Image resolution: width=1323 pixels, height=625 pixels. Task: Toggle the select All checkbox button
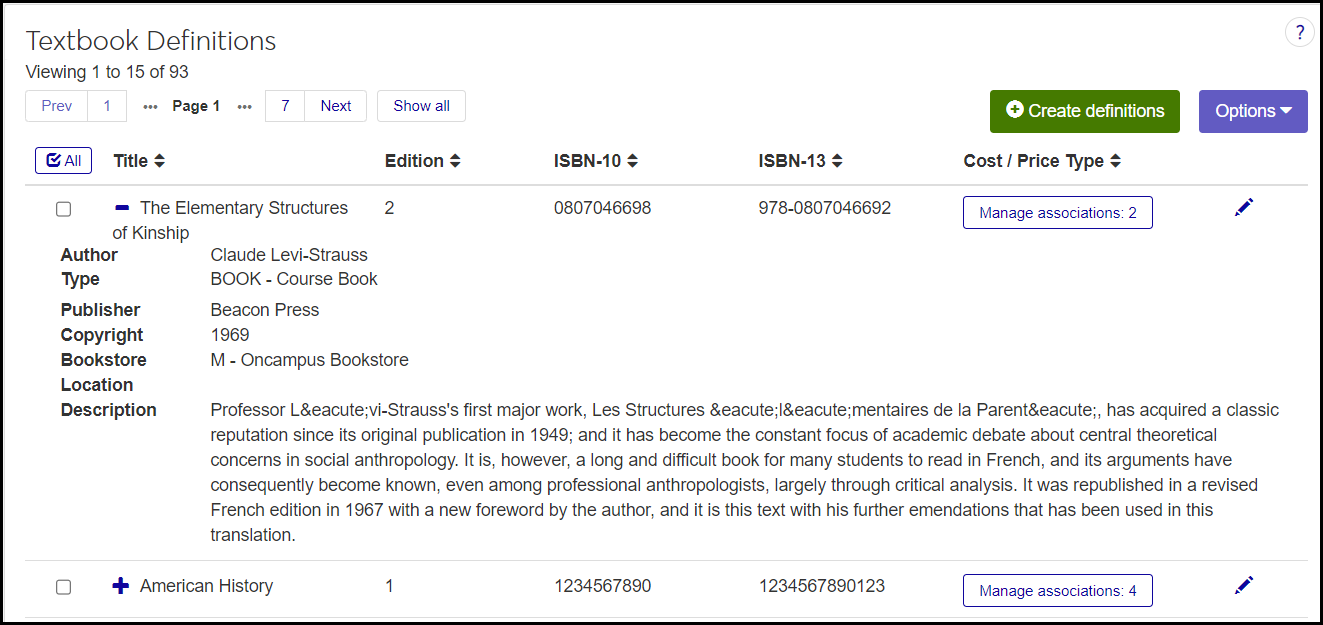point(64,161)
